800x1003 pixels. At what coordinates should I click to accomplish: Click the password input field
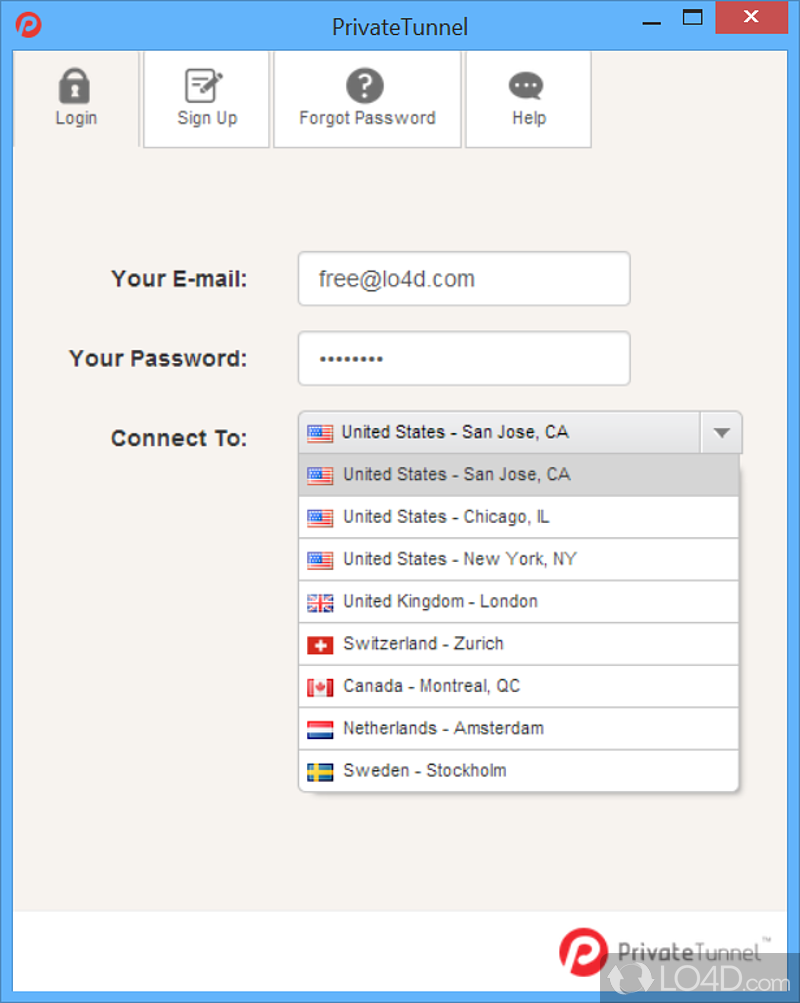tap(464, 359)
